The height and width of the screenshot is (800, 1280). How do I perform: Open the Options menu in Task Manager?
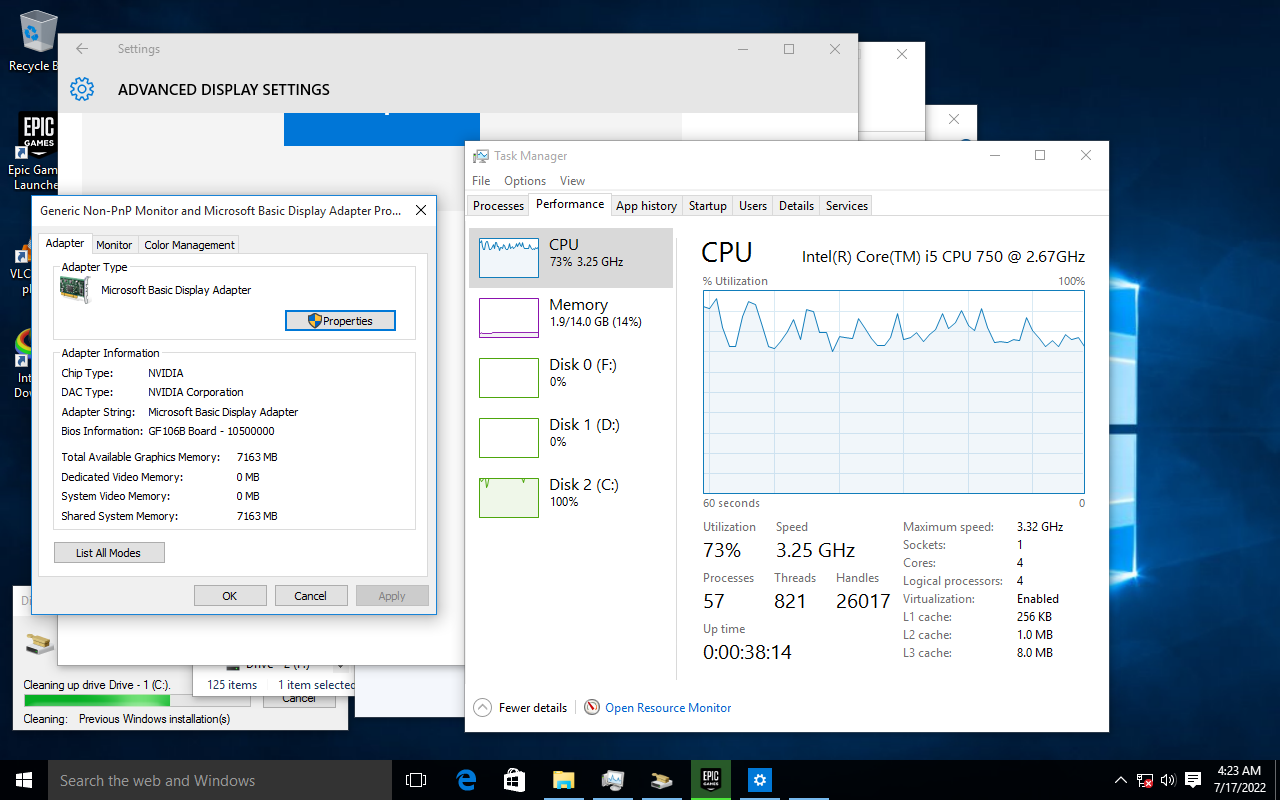click(x=525, y=181)
